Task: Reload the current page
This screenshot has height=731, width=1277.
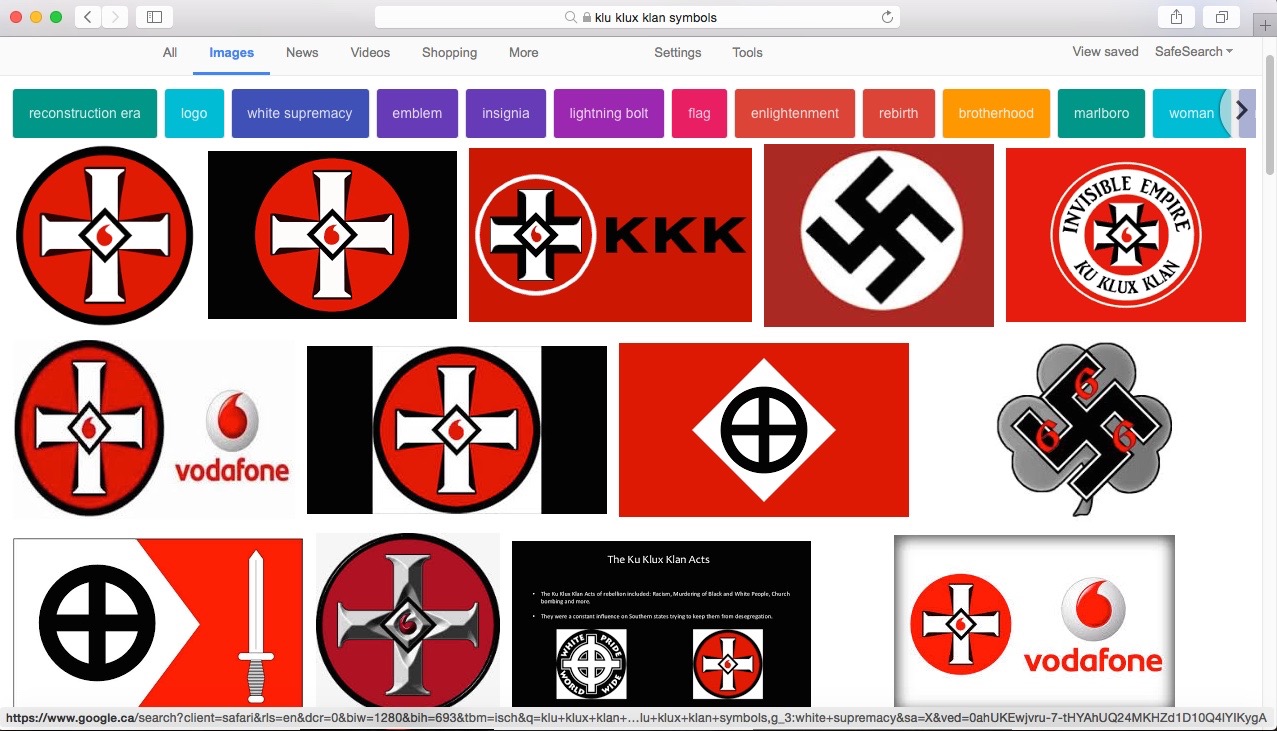Action: point(886,17)
